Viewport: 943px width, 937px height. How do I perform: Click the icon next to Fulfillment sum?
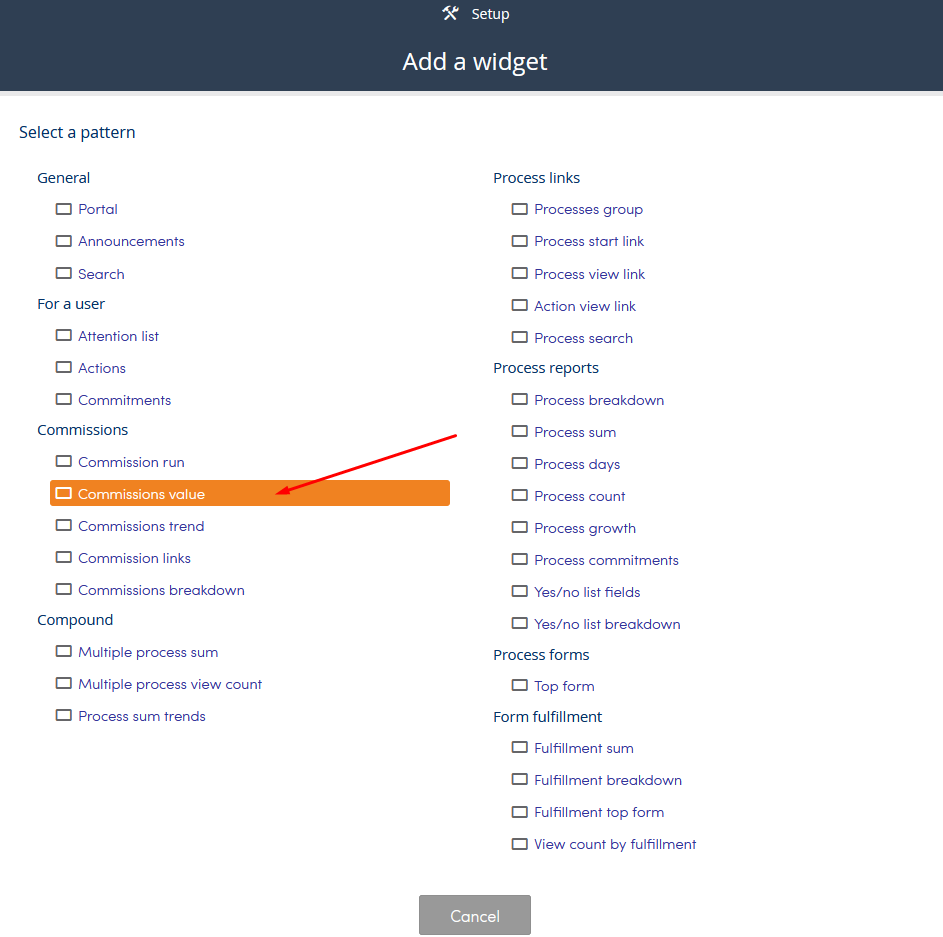tap(520, 747)
